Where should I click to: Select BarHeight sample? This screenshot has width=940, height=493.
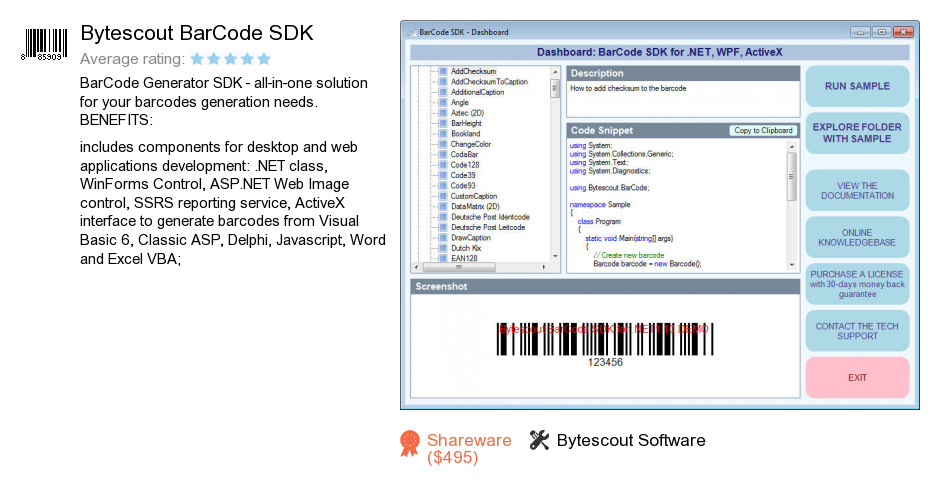coord(466,124)
